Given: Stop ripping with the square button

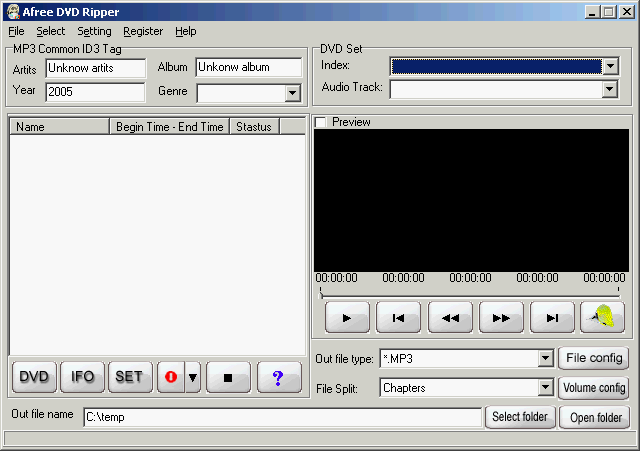Looking at the screenshot, I should pos(228,378).
